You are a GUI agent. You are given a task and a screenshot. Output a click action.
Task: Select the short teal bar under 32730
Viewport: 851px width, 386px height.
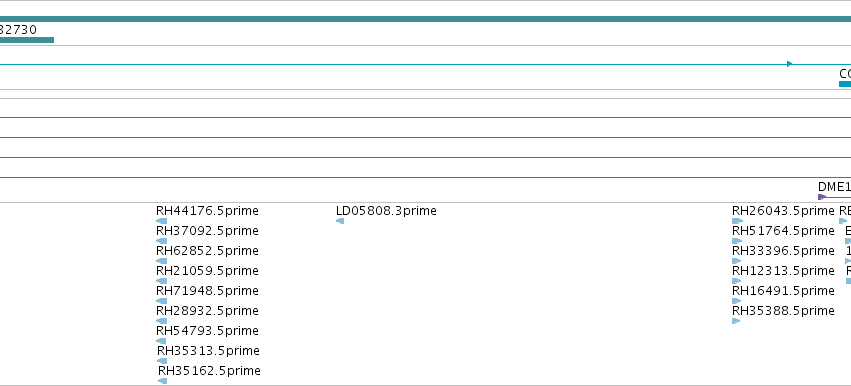[x=27, y=40]
